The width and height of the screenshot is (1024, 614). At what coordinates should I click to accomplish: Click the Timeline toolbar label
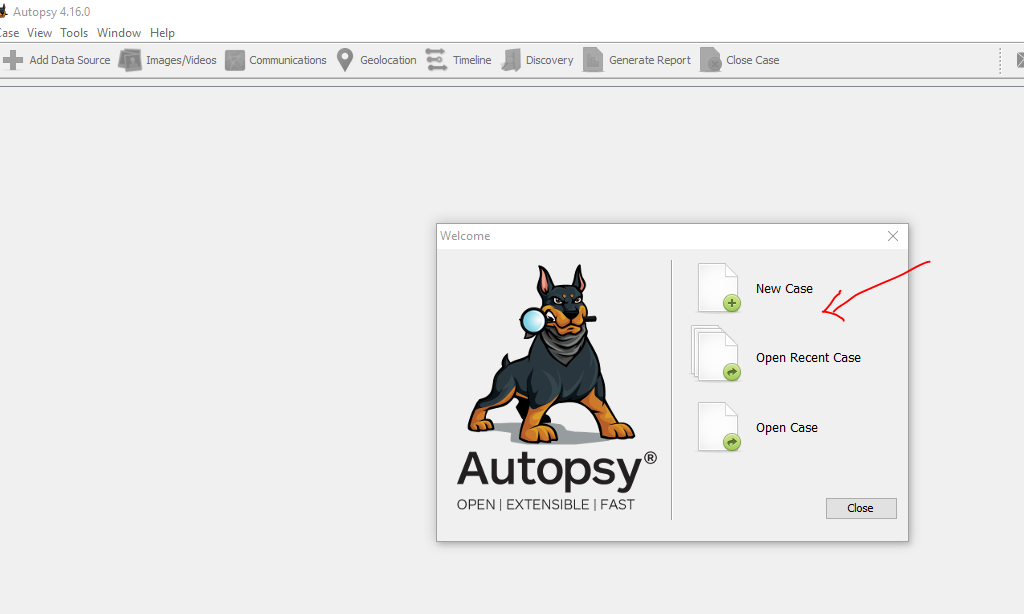pos(472,60)
